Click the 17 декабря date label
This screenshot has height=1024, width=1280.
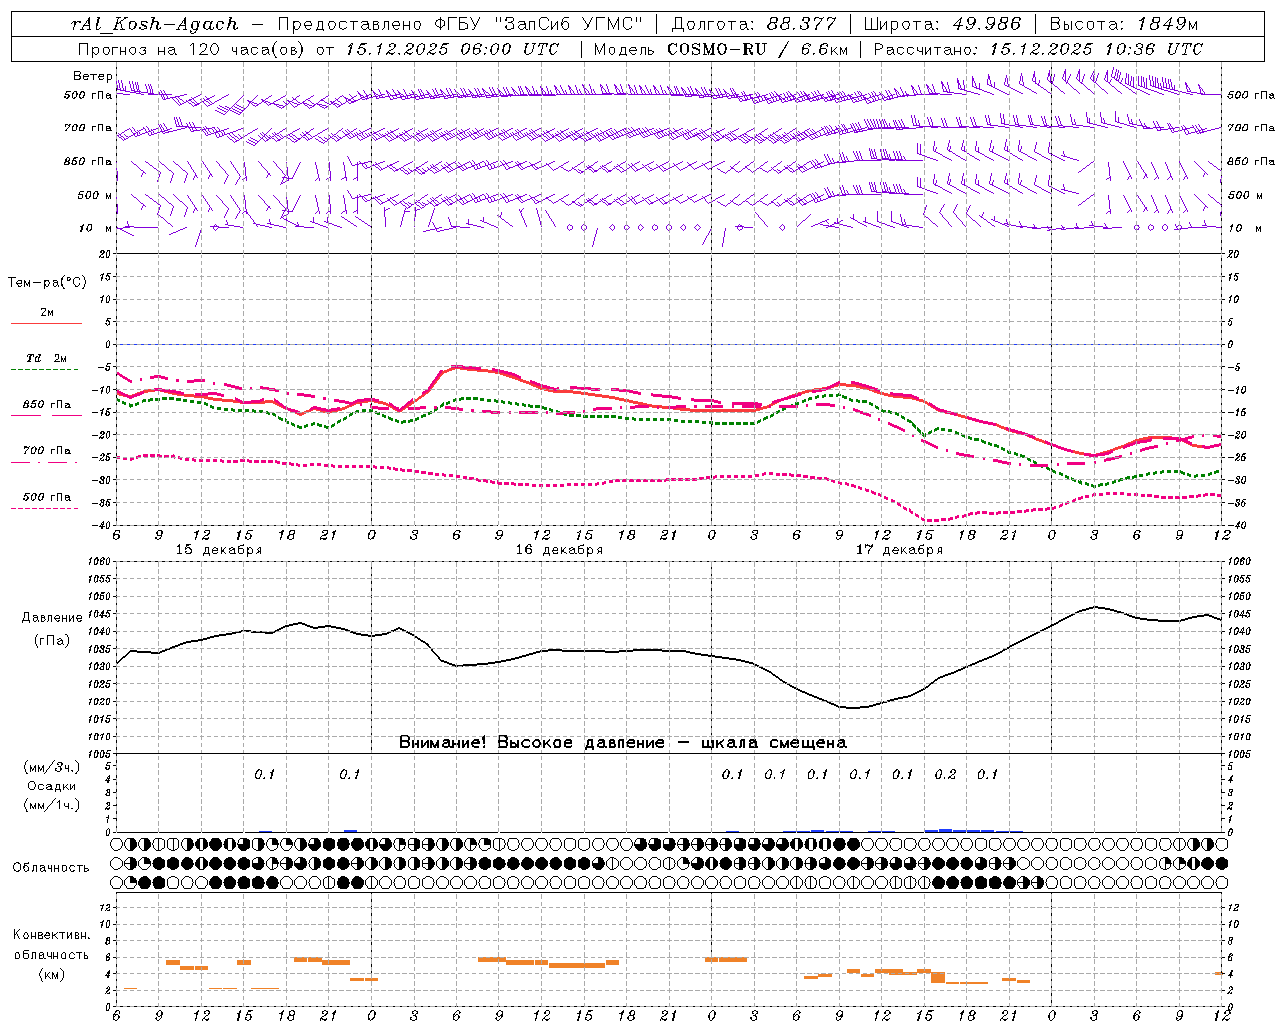coord(899,550)
